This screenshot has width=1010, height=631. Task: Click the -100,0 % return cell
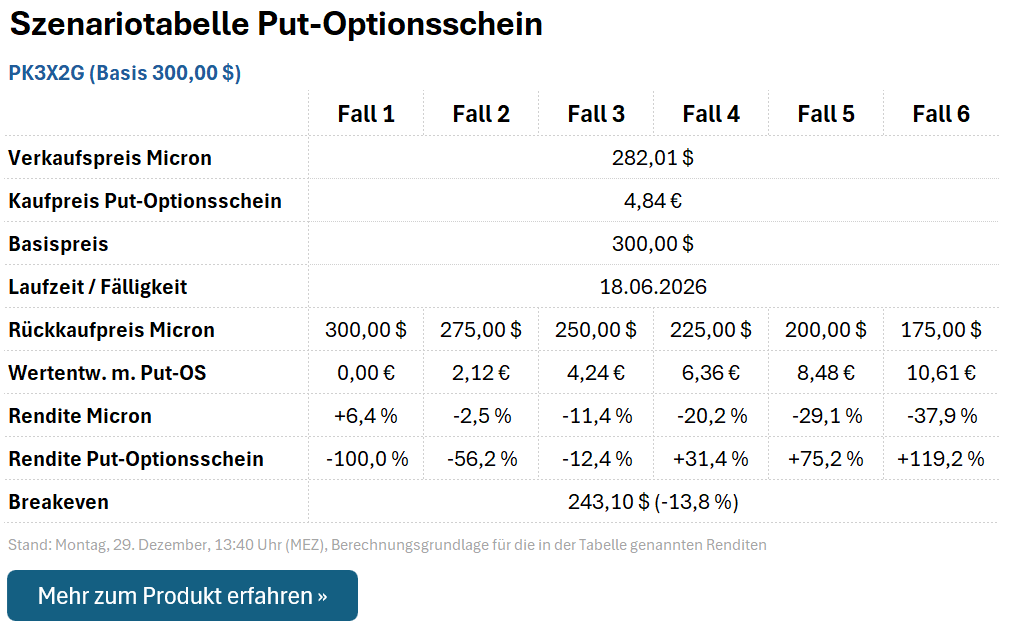click(366, 459)
